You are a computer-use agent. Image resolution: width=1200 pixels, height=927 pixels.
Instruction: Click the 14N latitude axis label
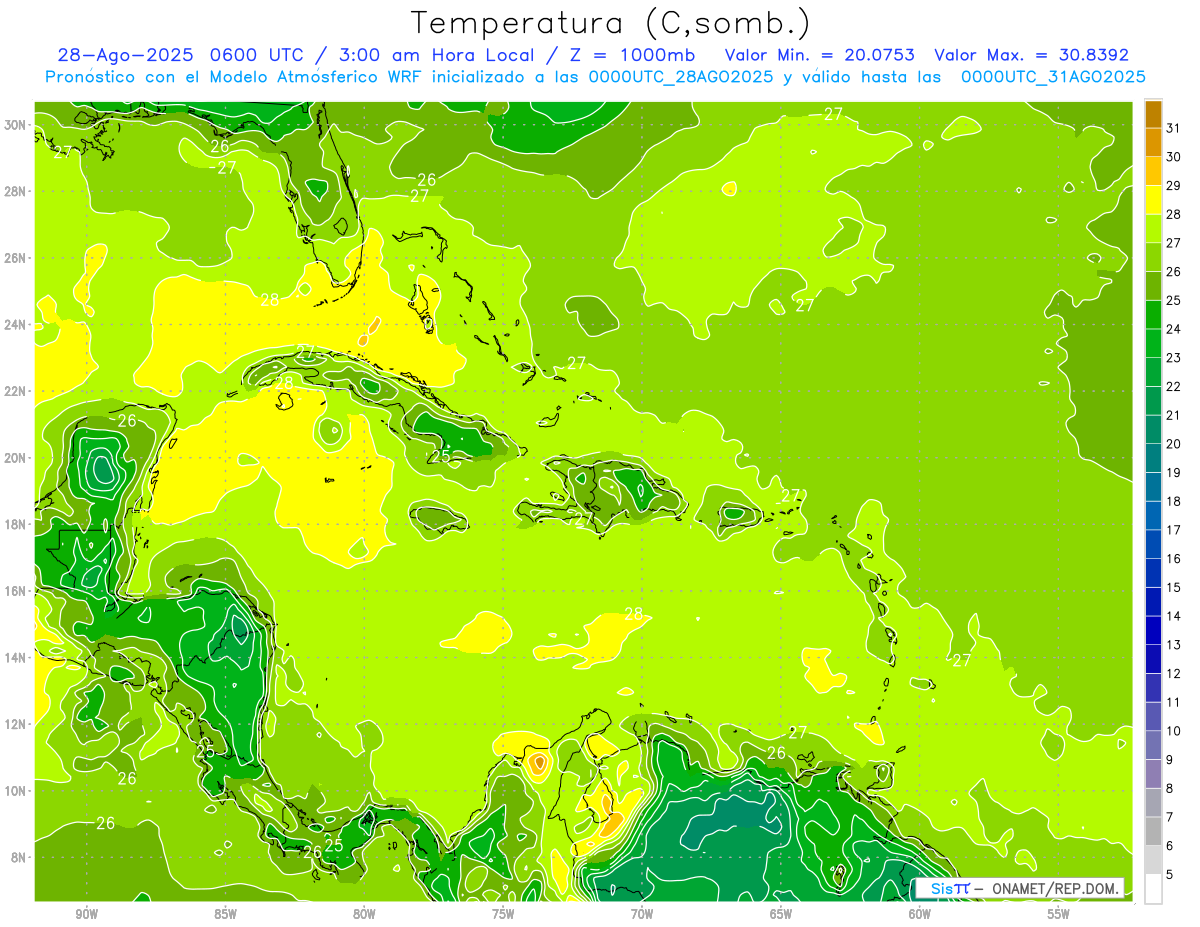point(17,657)
